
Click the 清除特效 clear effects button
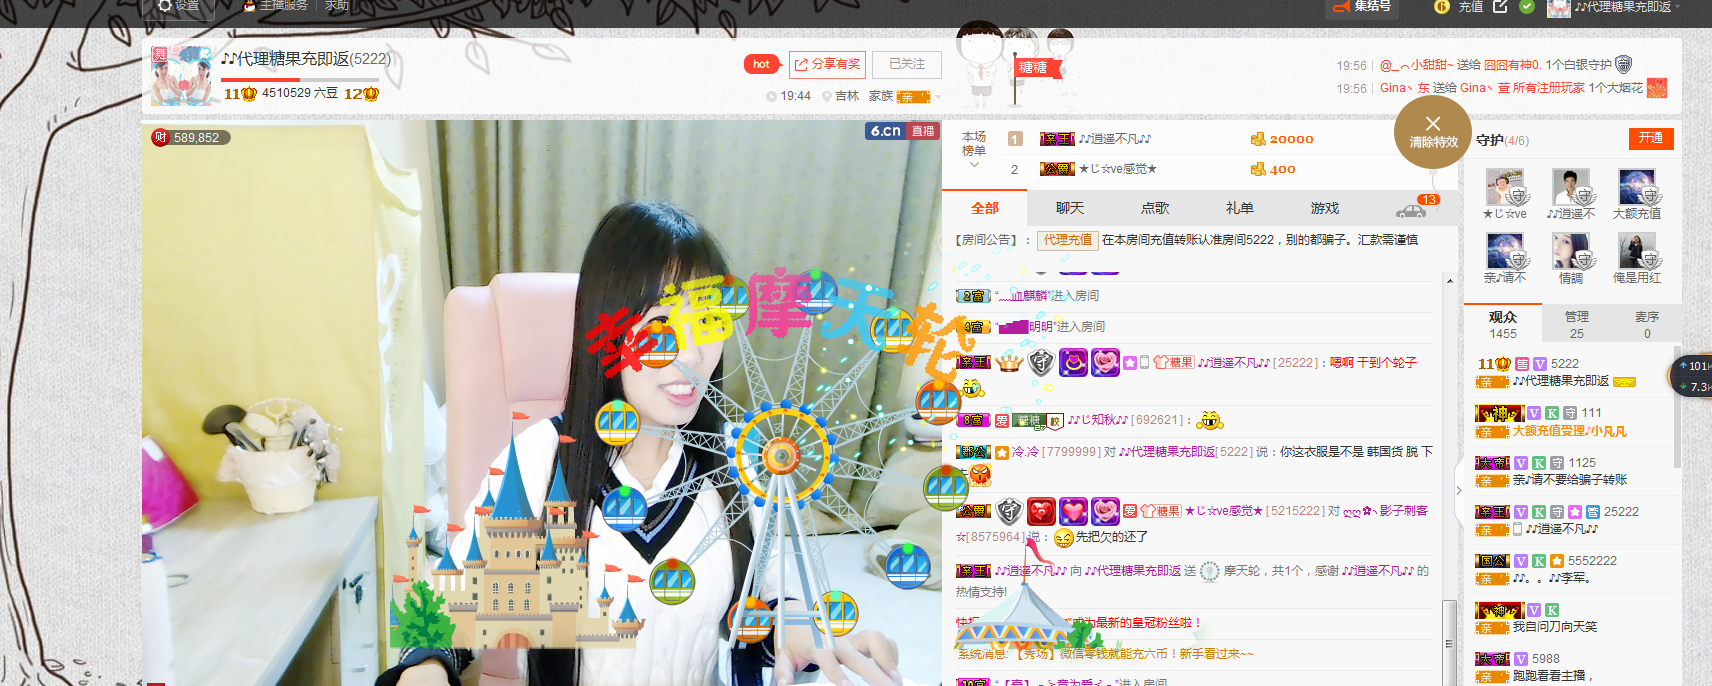tap(1433, 132)
